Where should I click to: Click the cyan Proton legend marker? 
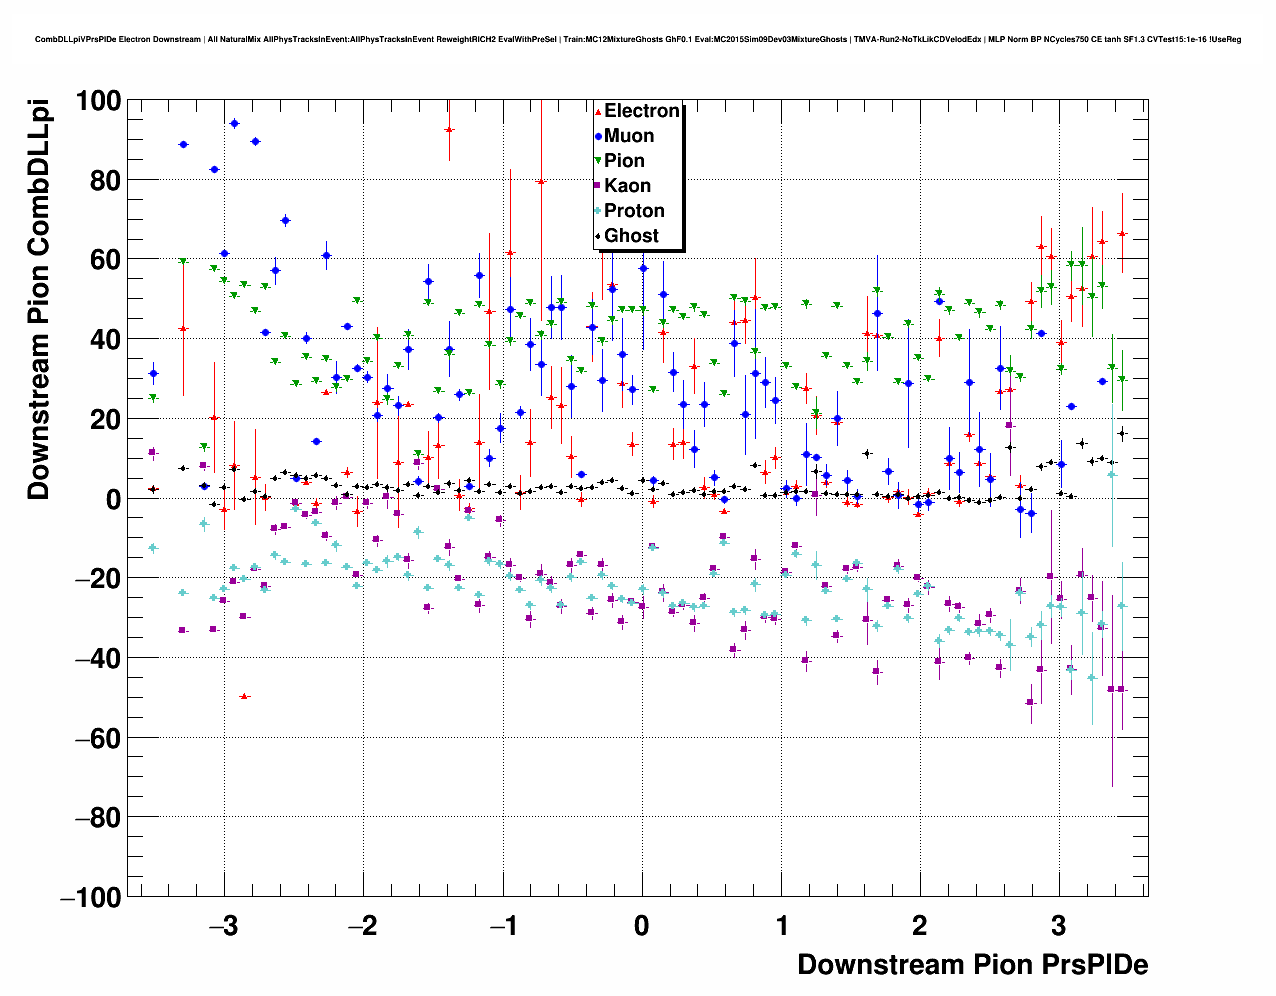click(x=598, y=211)
